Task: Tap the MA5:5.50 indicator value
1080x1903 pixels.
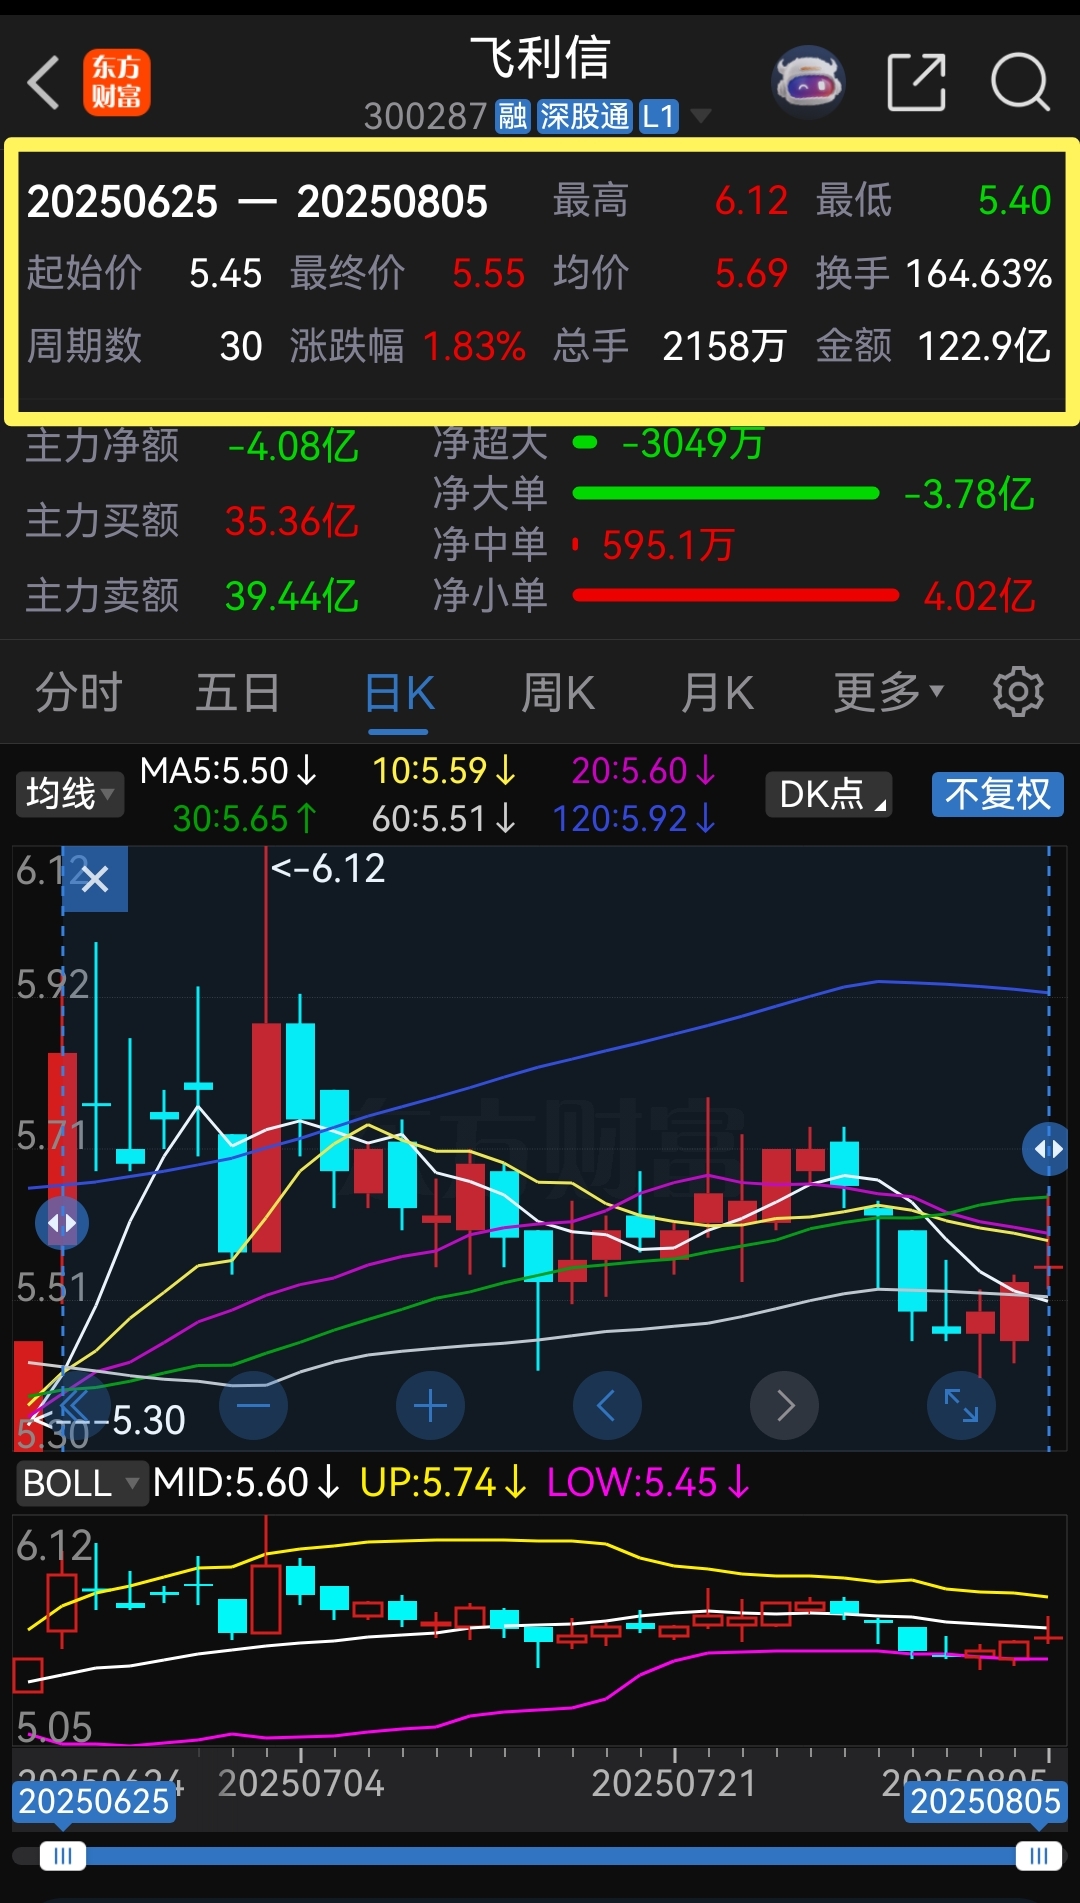Action: 229,770
